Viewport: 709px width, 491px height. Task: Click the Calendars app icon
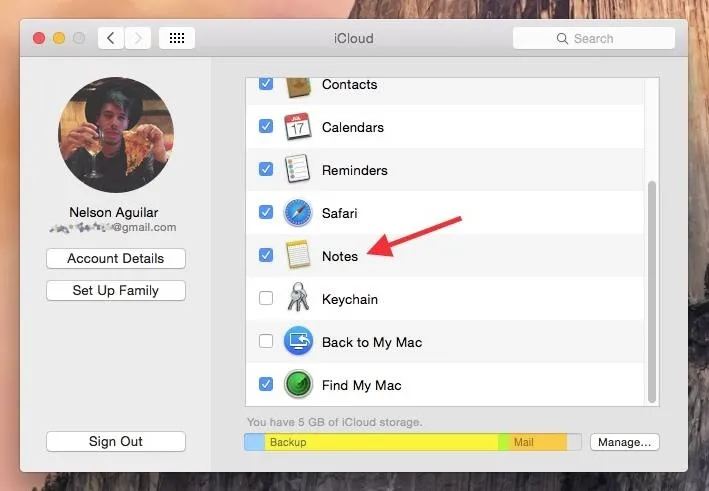click(298, 126)
